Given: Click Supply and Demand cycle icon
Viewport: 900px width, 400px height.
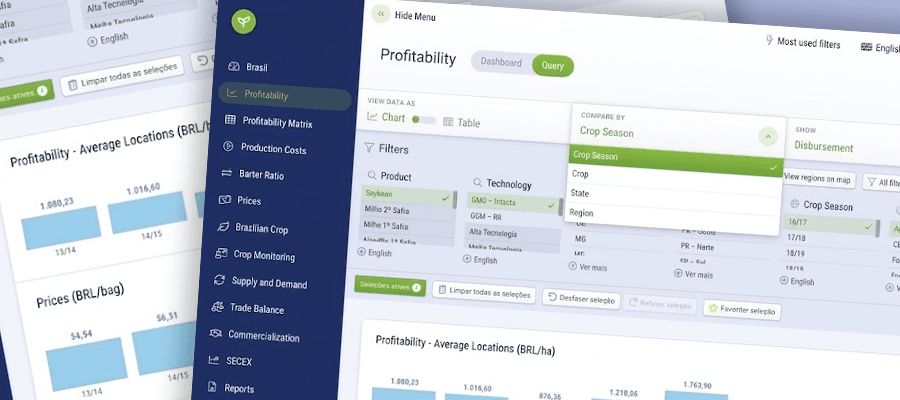Looking at the screenshot, I should coord(219,280).
